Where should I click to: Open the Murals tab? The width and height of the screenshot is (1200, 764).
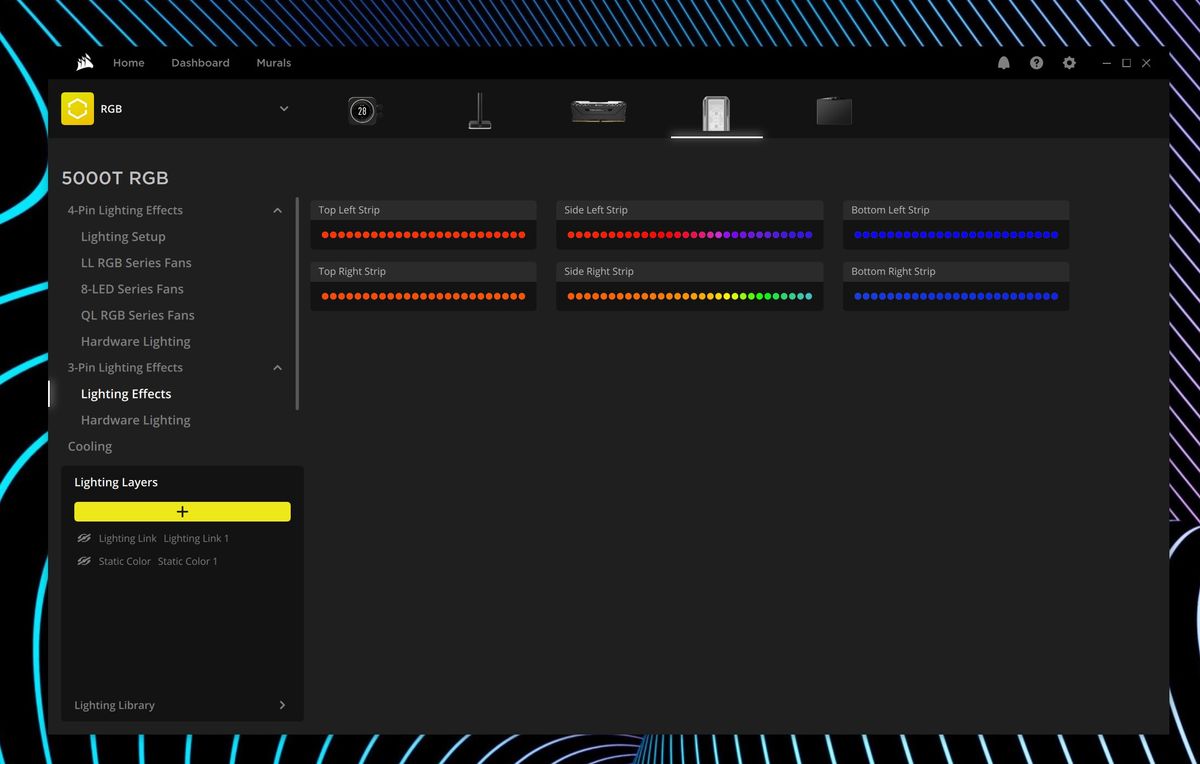[x=273, y=62]
